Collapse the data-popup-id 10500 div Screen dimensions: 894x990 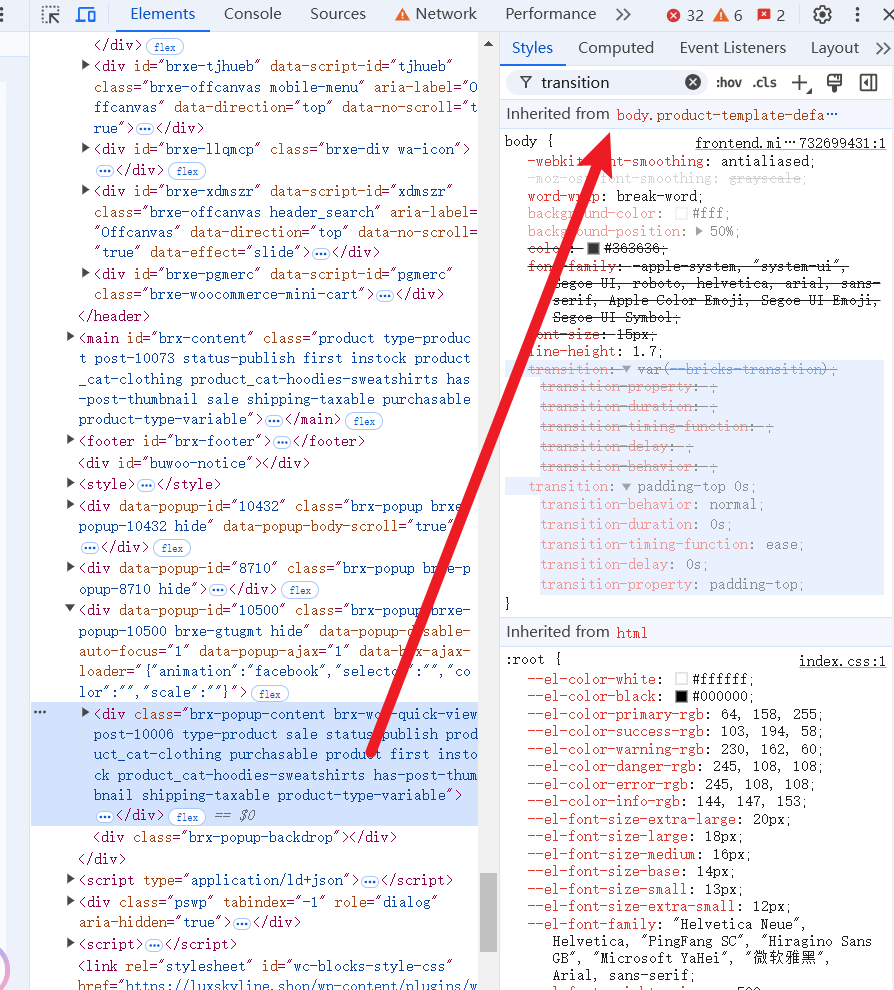[70, 609]
